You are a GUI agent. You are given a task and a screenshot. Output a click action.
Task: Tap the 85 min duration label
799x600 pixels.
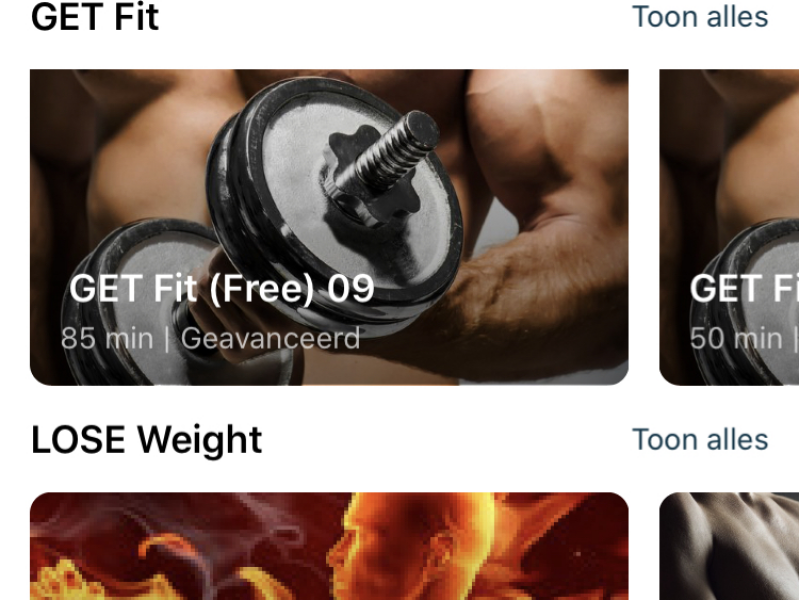pyautogui.click(x=107, y=338)
